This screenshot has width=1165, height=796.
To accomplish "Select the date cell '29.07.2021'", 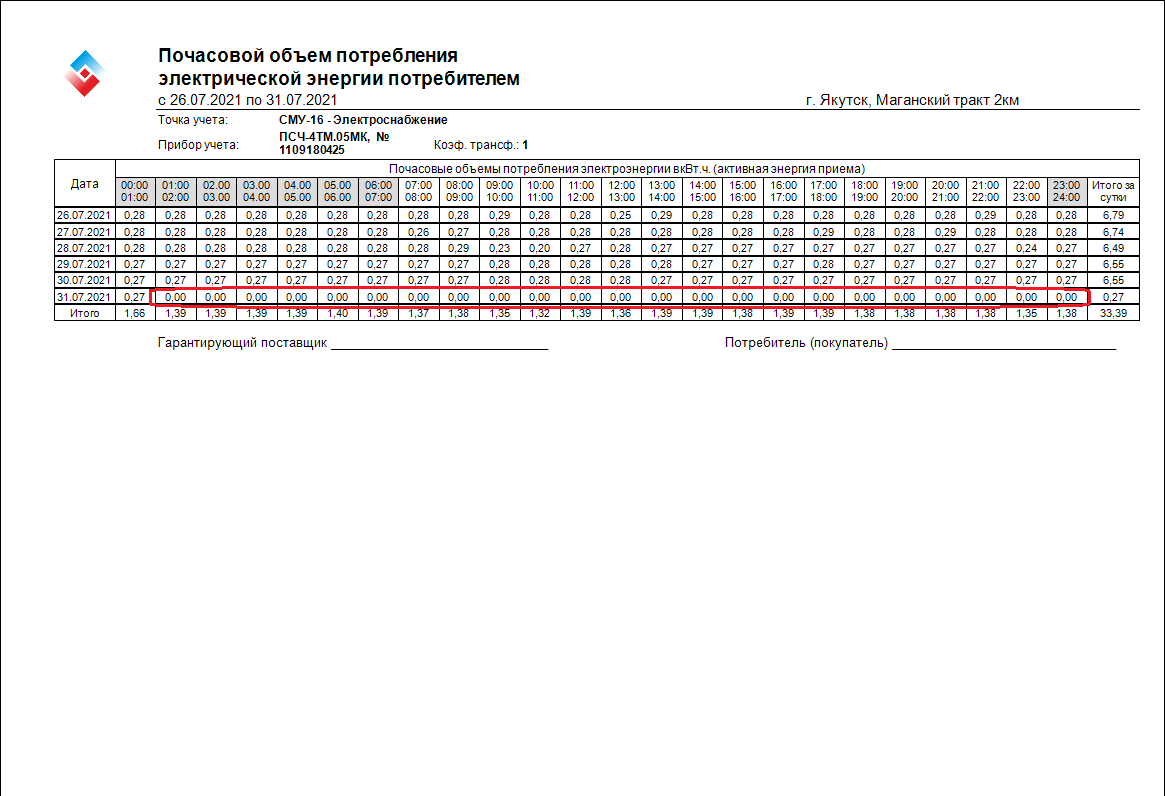I will 84,265.
